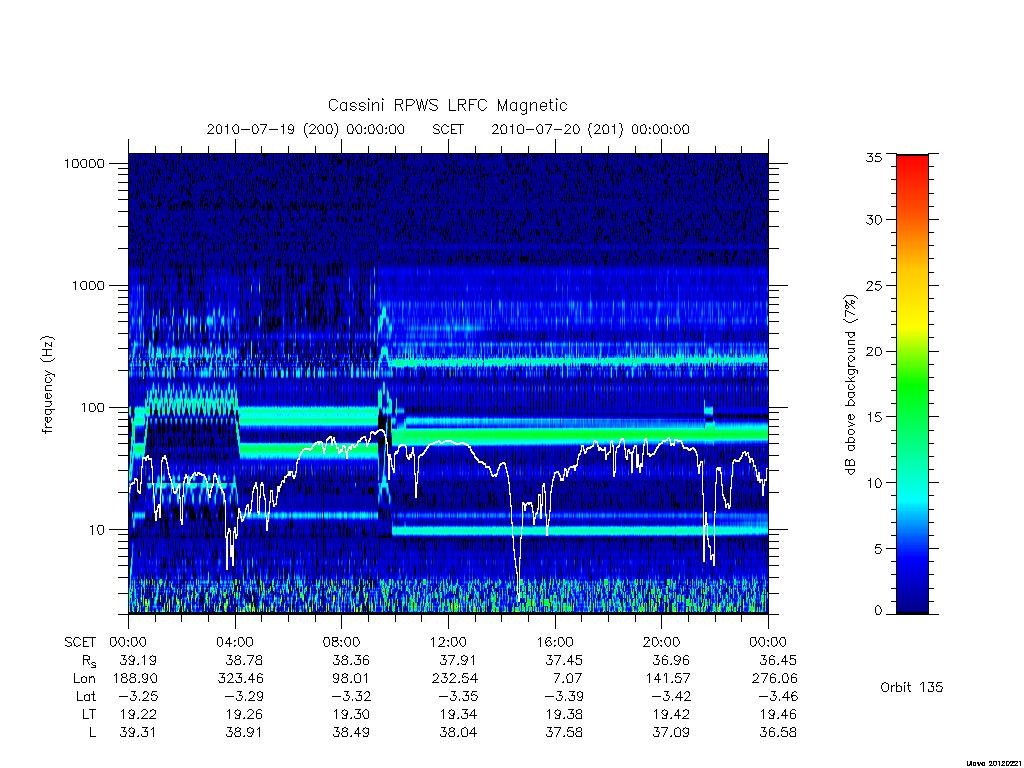Click the 08:00 time axis label
This screenshot has height=768, width=1024.
(x=342, y=642)
